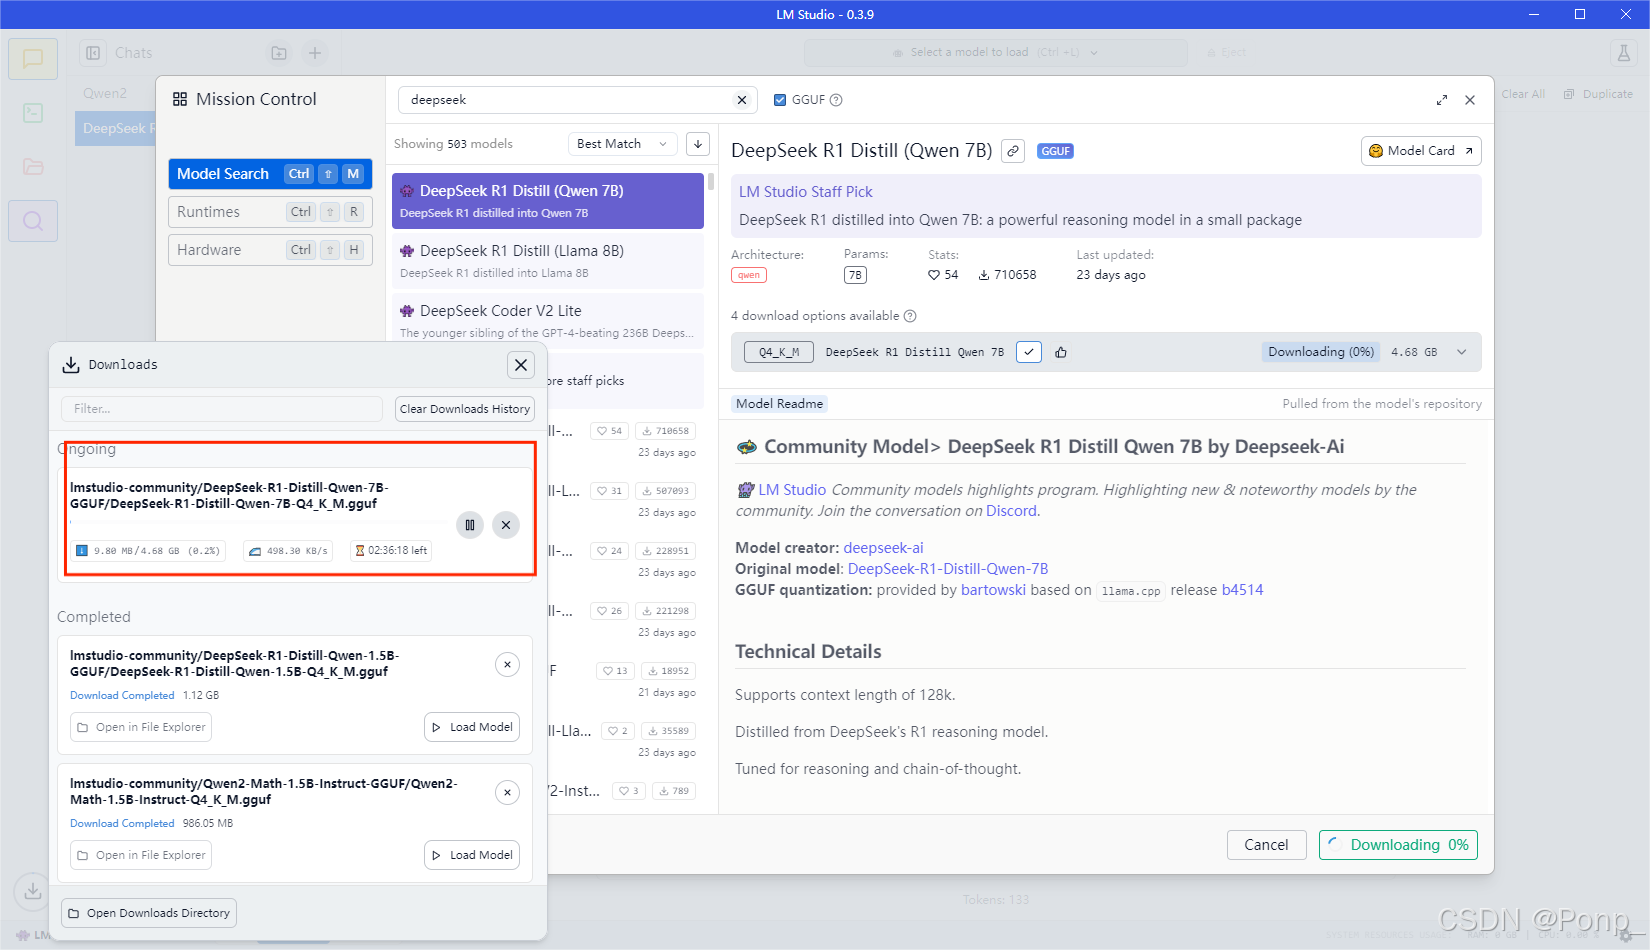Click the Q4_K_M quantization tag
1650x950 pixels.
click(779, 352)
